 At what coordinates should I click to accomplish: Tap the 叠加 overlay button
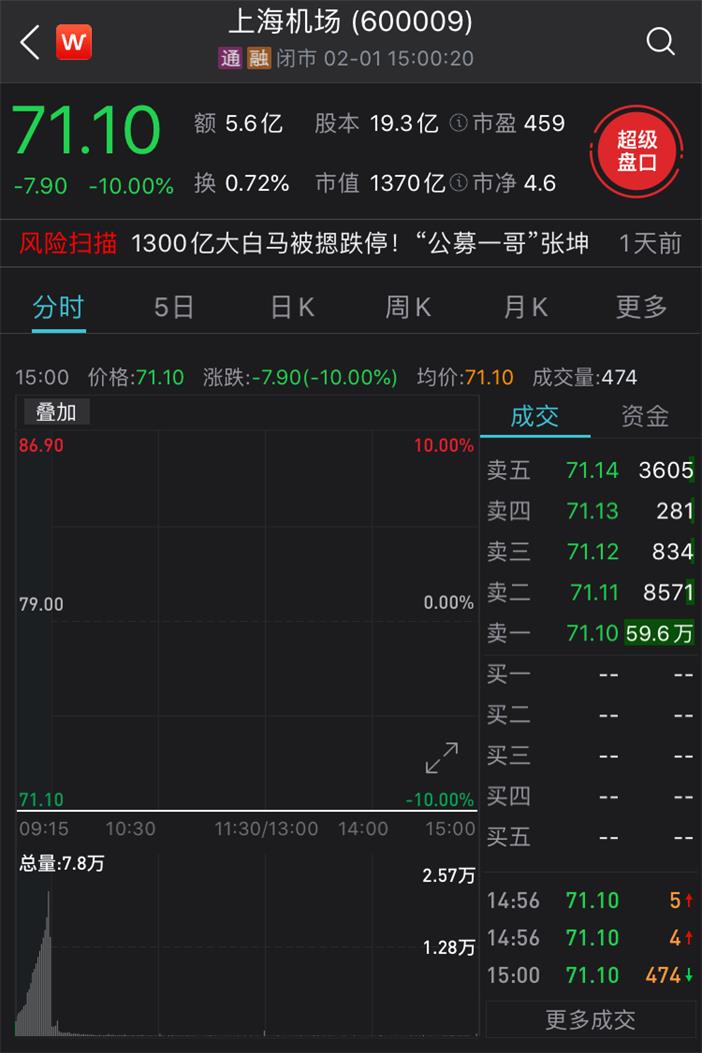tap(56, 412)
